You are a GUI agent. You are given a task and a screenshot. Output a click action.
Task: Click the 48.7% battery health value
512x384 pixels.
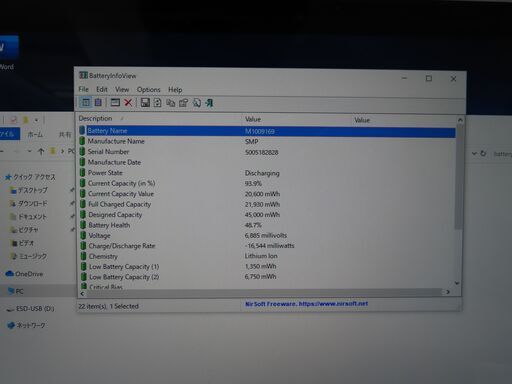(253, 225)
